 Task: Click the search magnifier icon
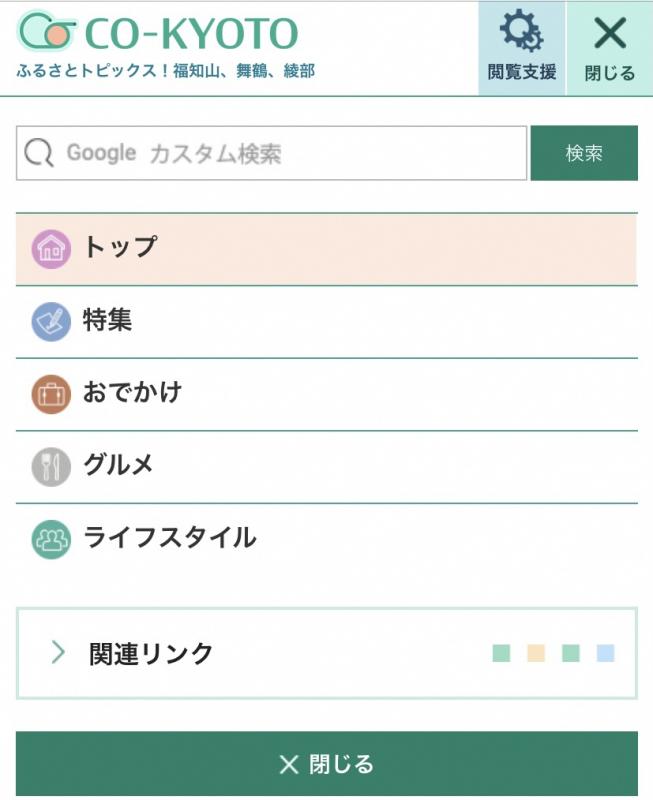pos(38,153)
